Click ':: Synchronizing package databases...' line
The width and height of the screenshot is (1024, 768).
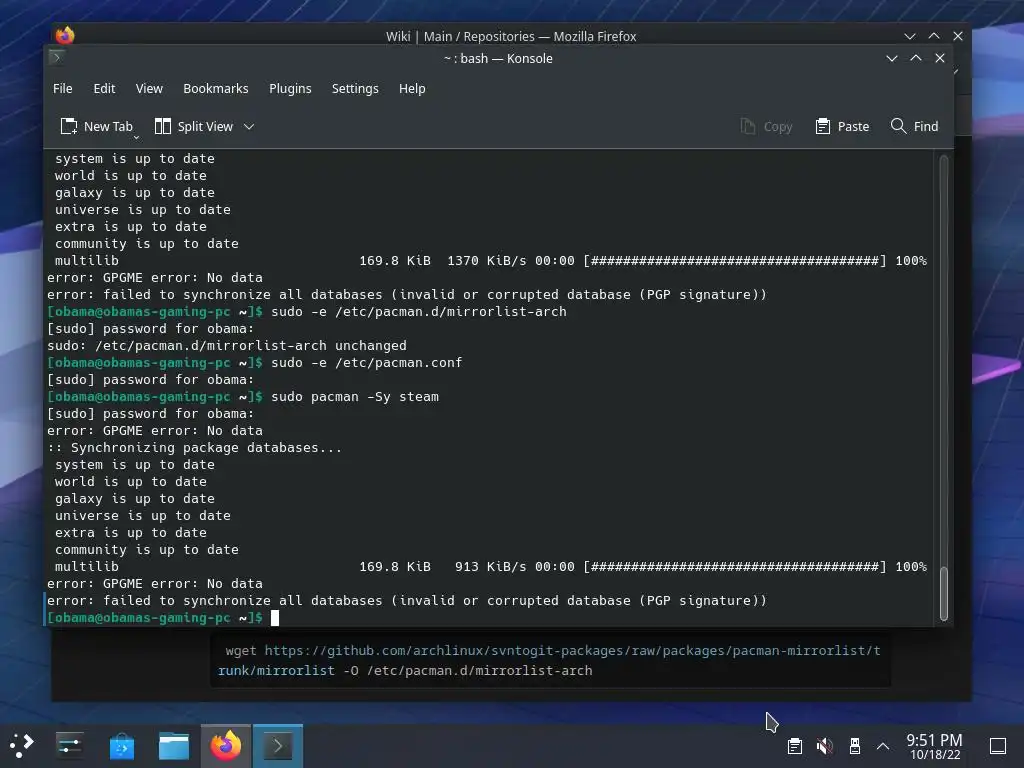coord(194,447)
